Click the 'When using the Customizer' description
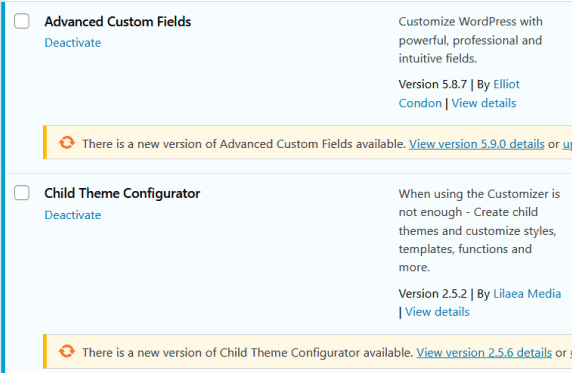Viewport: 572px width, 373px height. pos(479,231)
